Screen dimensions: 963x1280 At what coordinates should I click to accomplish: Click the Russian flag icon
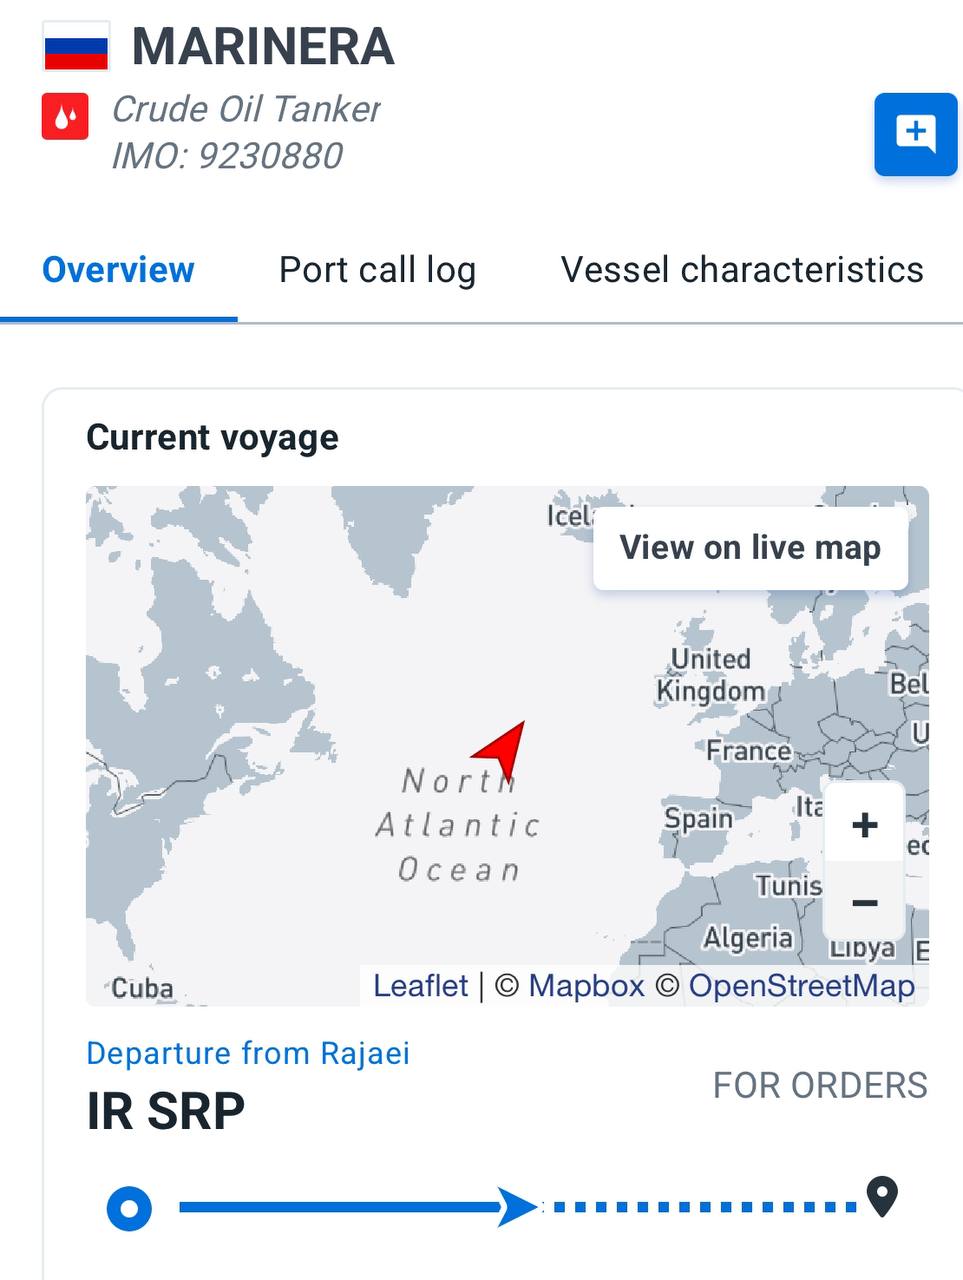pos(75,47)
